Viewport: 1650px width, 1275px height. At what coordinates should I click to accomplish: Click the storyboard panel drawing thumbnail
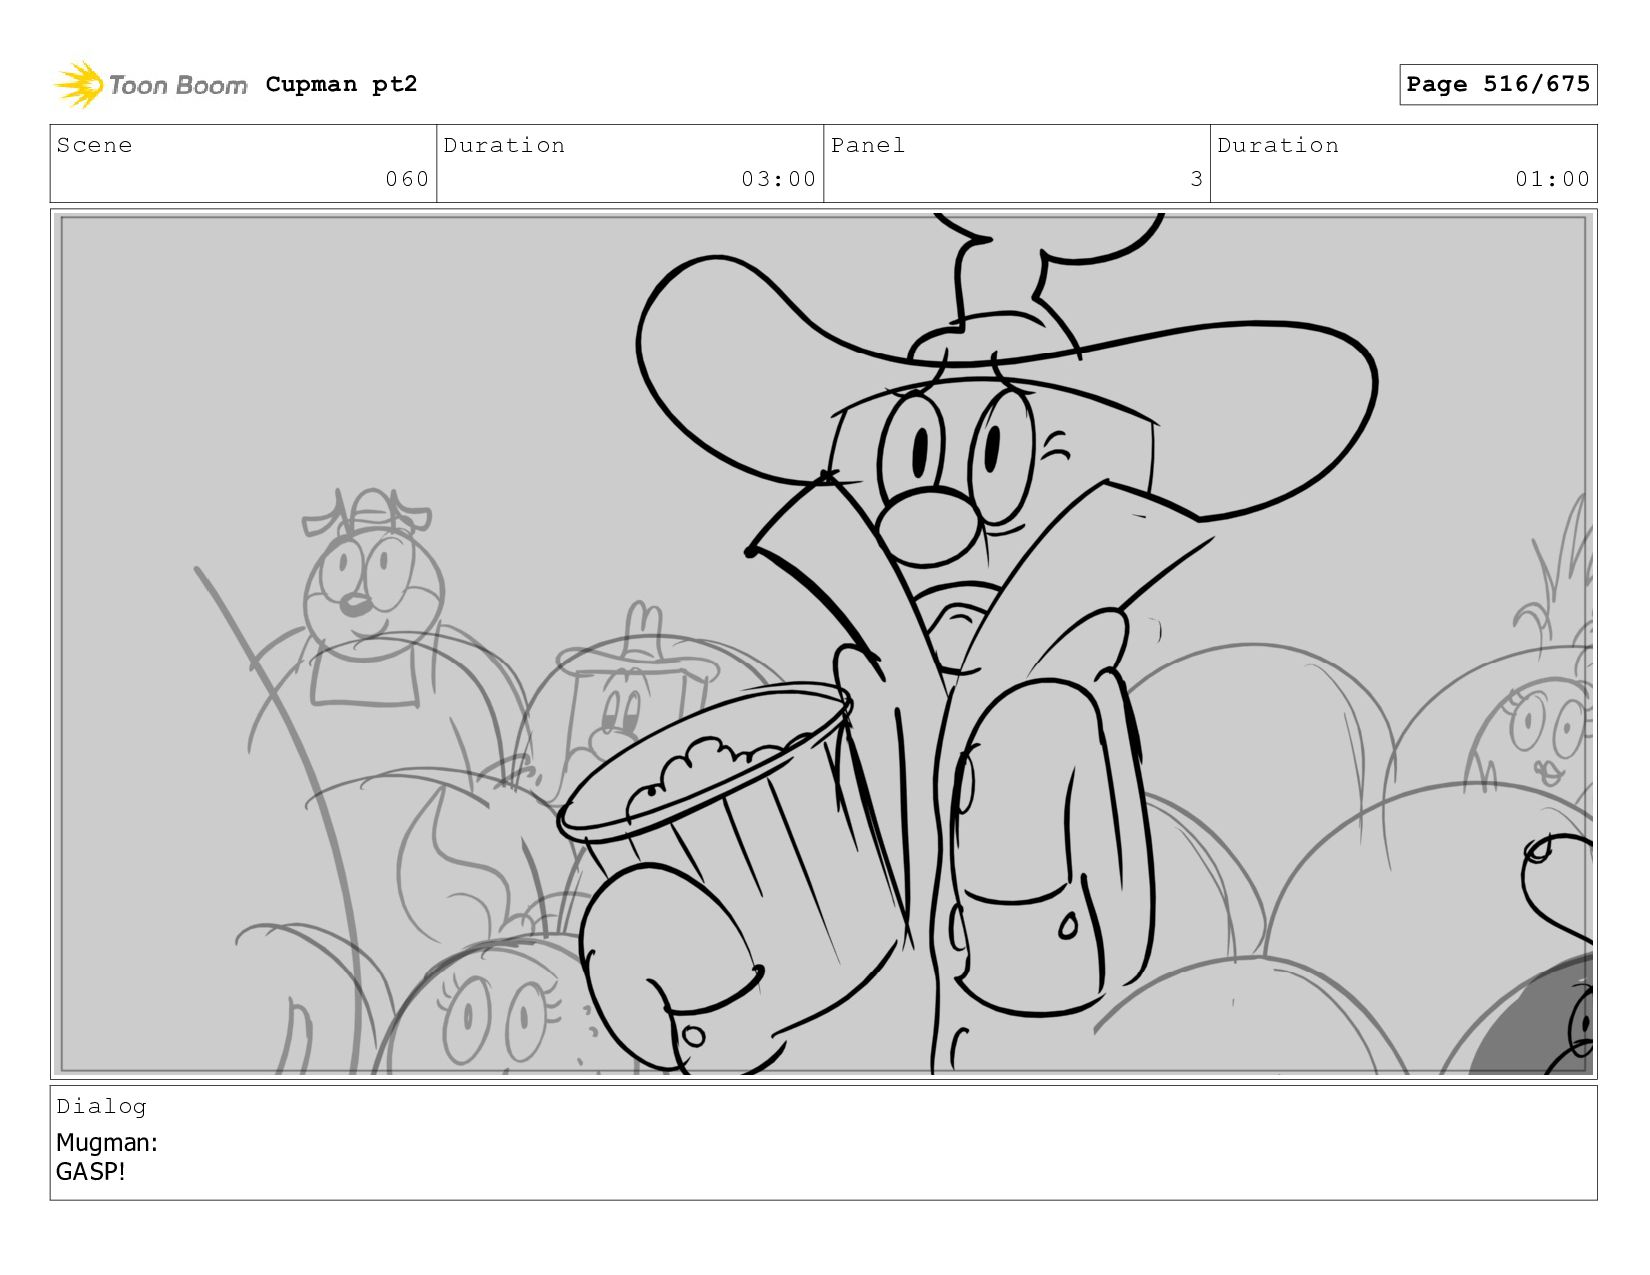coord(823,644)
